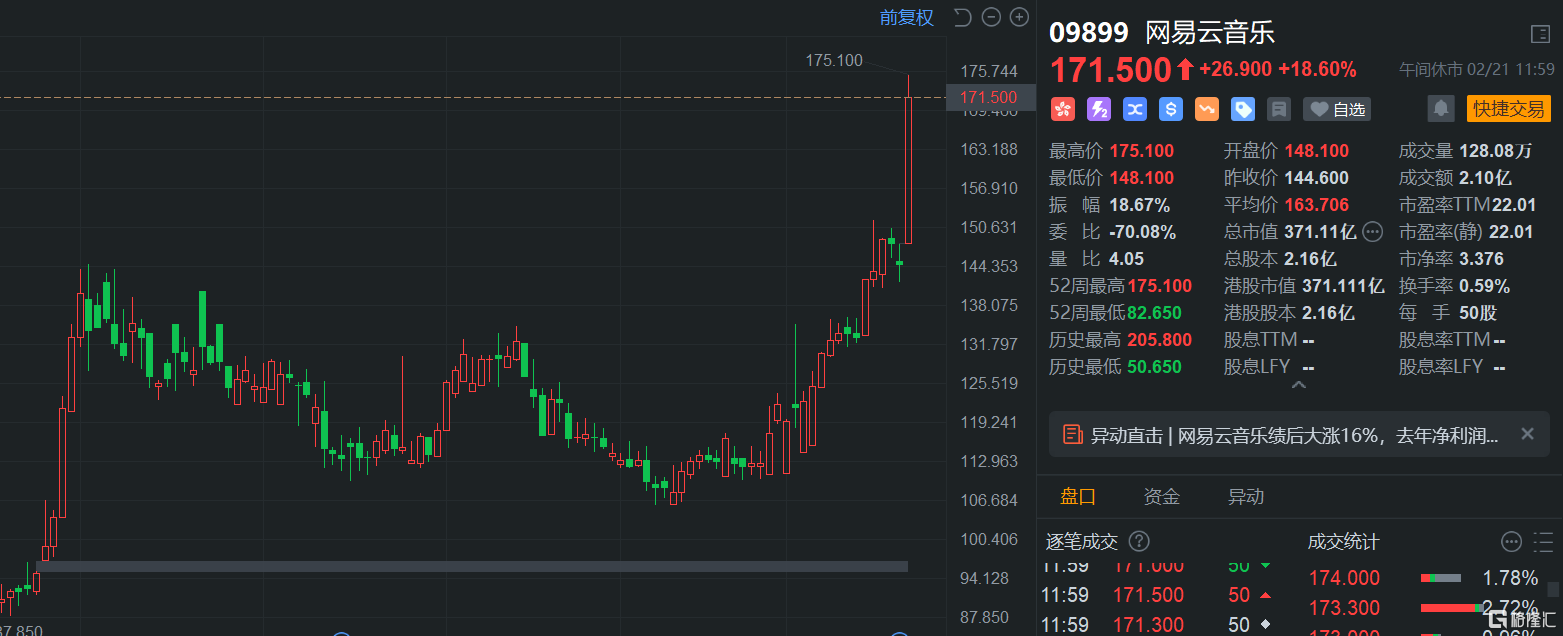This screenshot has width=1563, height=636.
Task: Click the purple lightning Level 2 icon
Action: [x=1098, y=109]
